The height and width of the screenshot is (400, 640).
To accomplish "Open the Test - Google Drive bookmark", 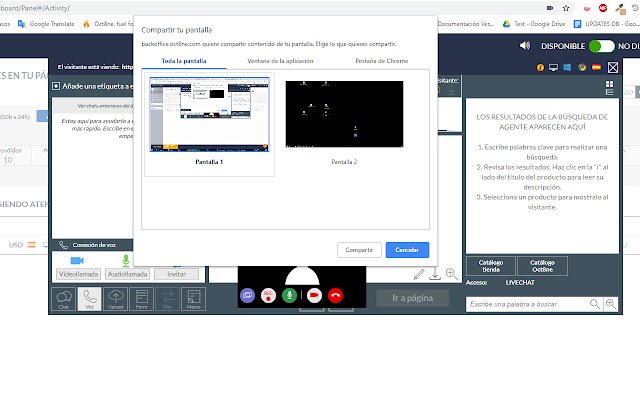I will (x=533, y=24).
